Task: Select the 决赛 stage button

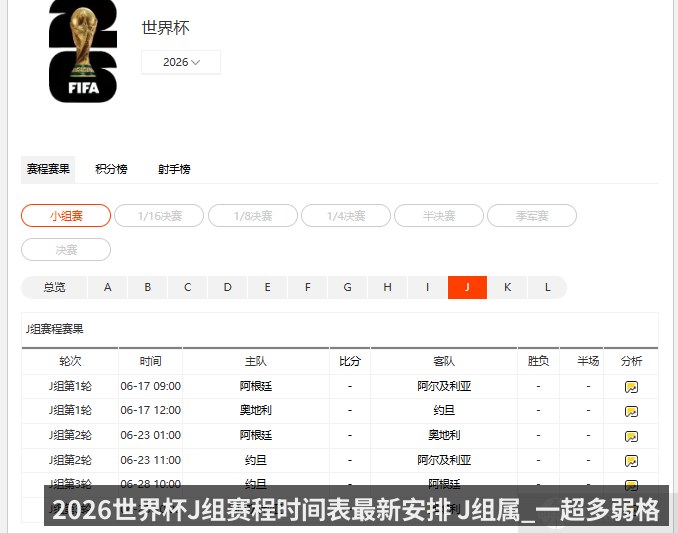Action: [x=66, y=250]
